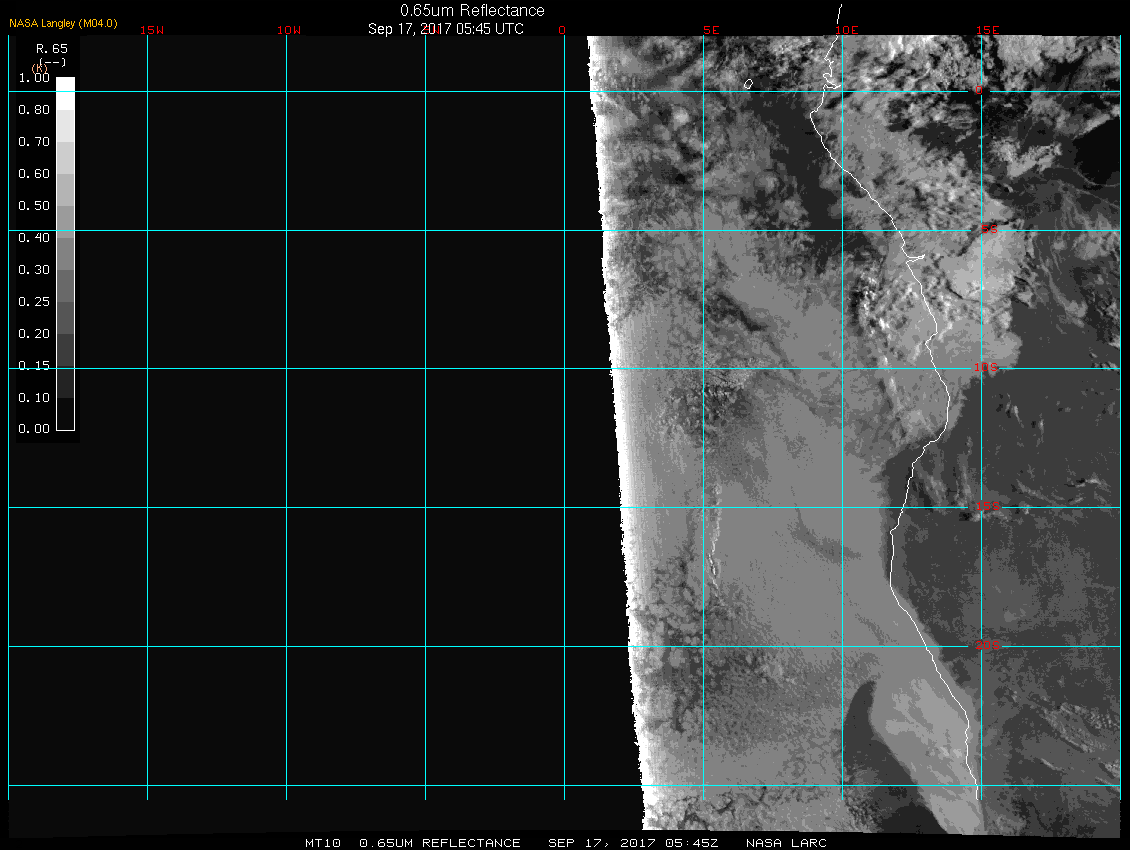This screenshot has height=850, width=1130.
Task: Click the 0.30 colorbar value
Action: [34, 270]
